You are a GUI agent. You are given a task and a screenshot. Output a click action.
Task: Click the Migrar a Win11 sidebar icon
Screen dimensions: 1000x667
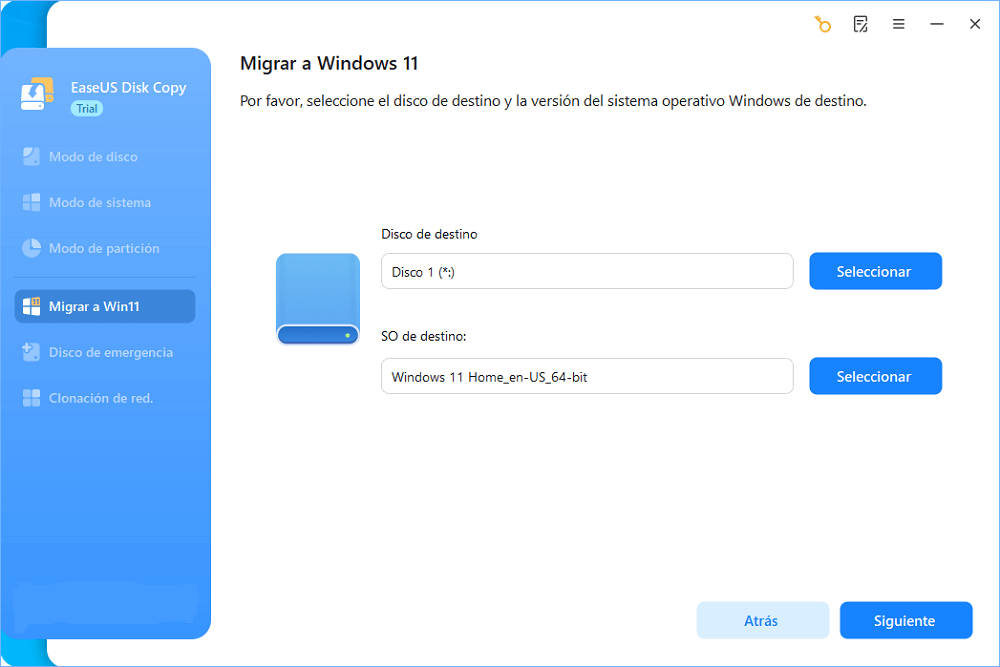pos(31,306)
